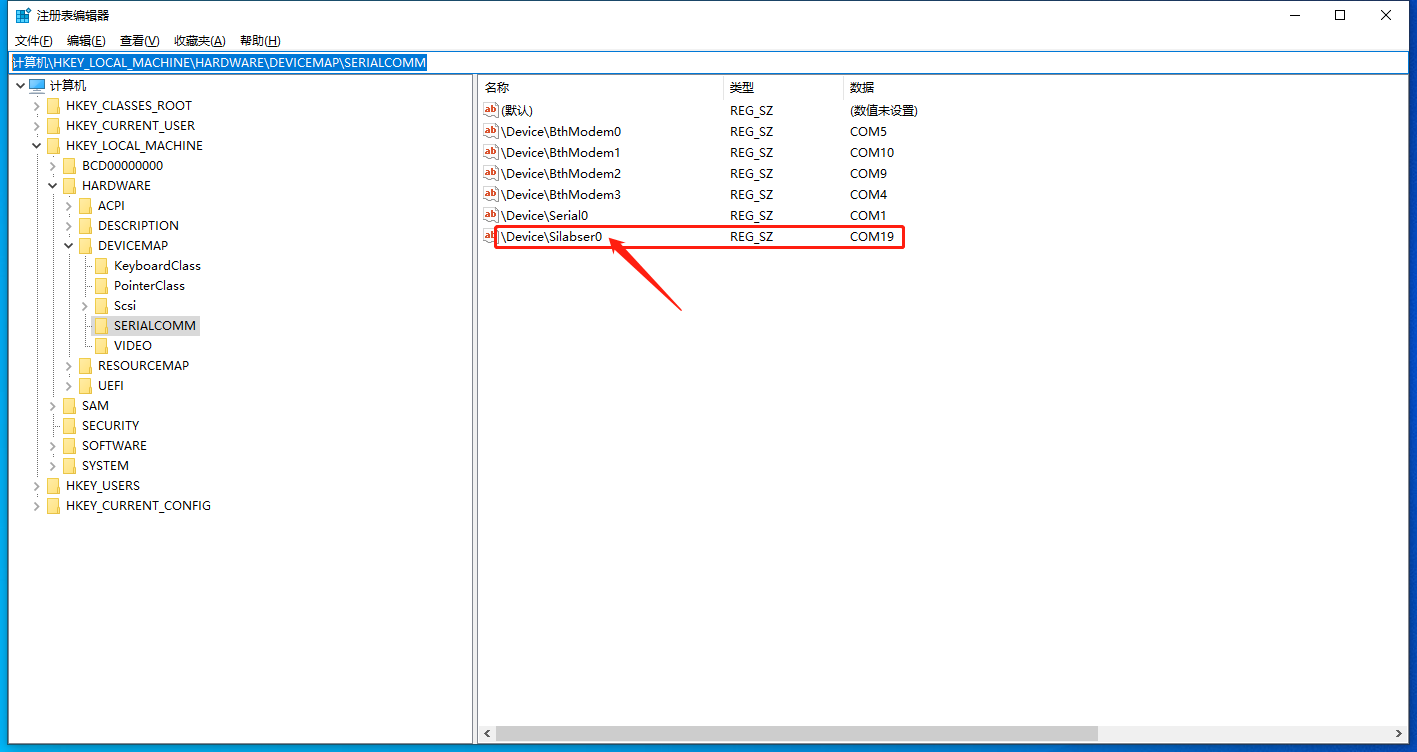Expand HKEY_CURRENT_CONFIG chevron
The image size is (1417, 752).
[37, 506]
